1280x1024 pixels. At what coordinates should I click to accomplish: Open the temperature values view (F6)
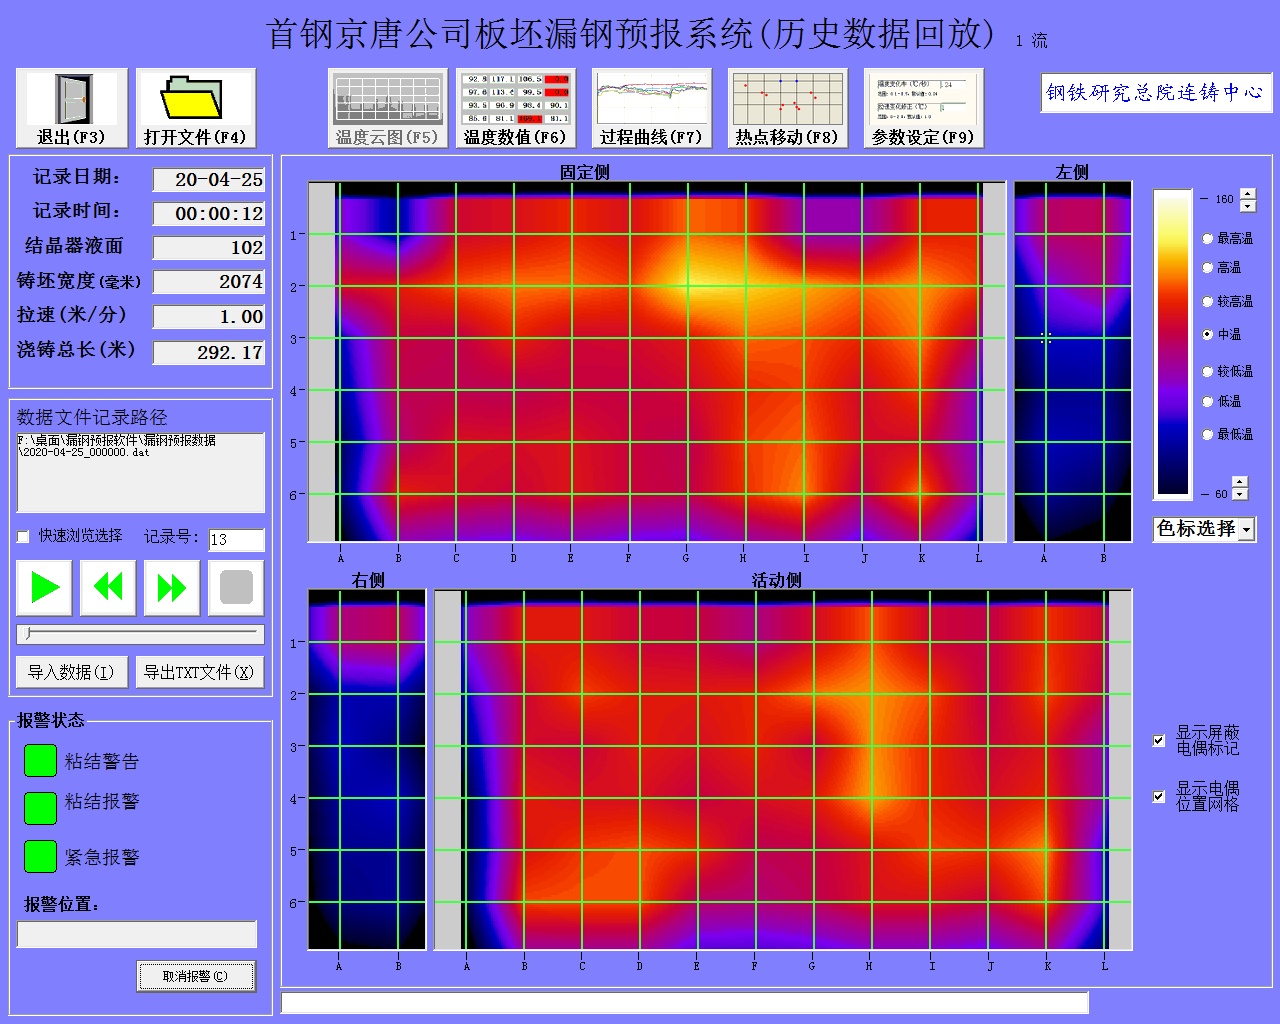516,100
